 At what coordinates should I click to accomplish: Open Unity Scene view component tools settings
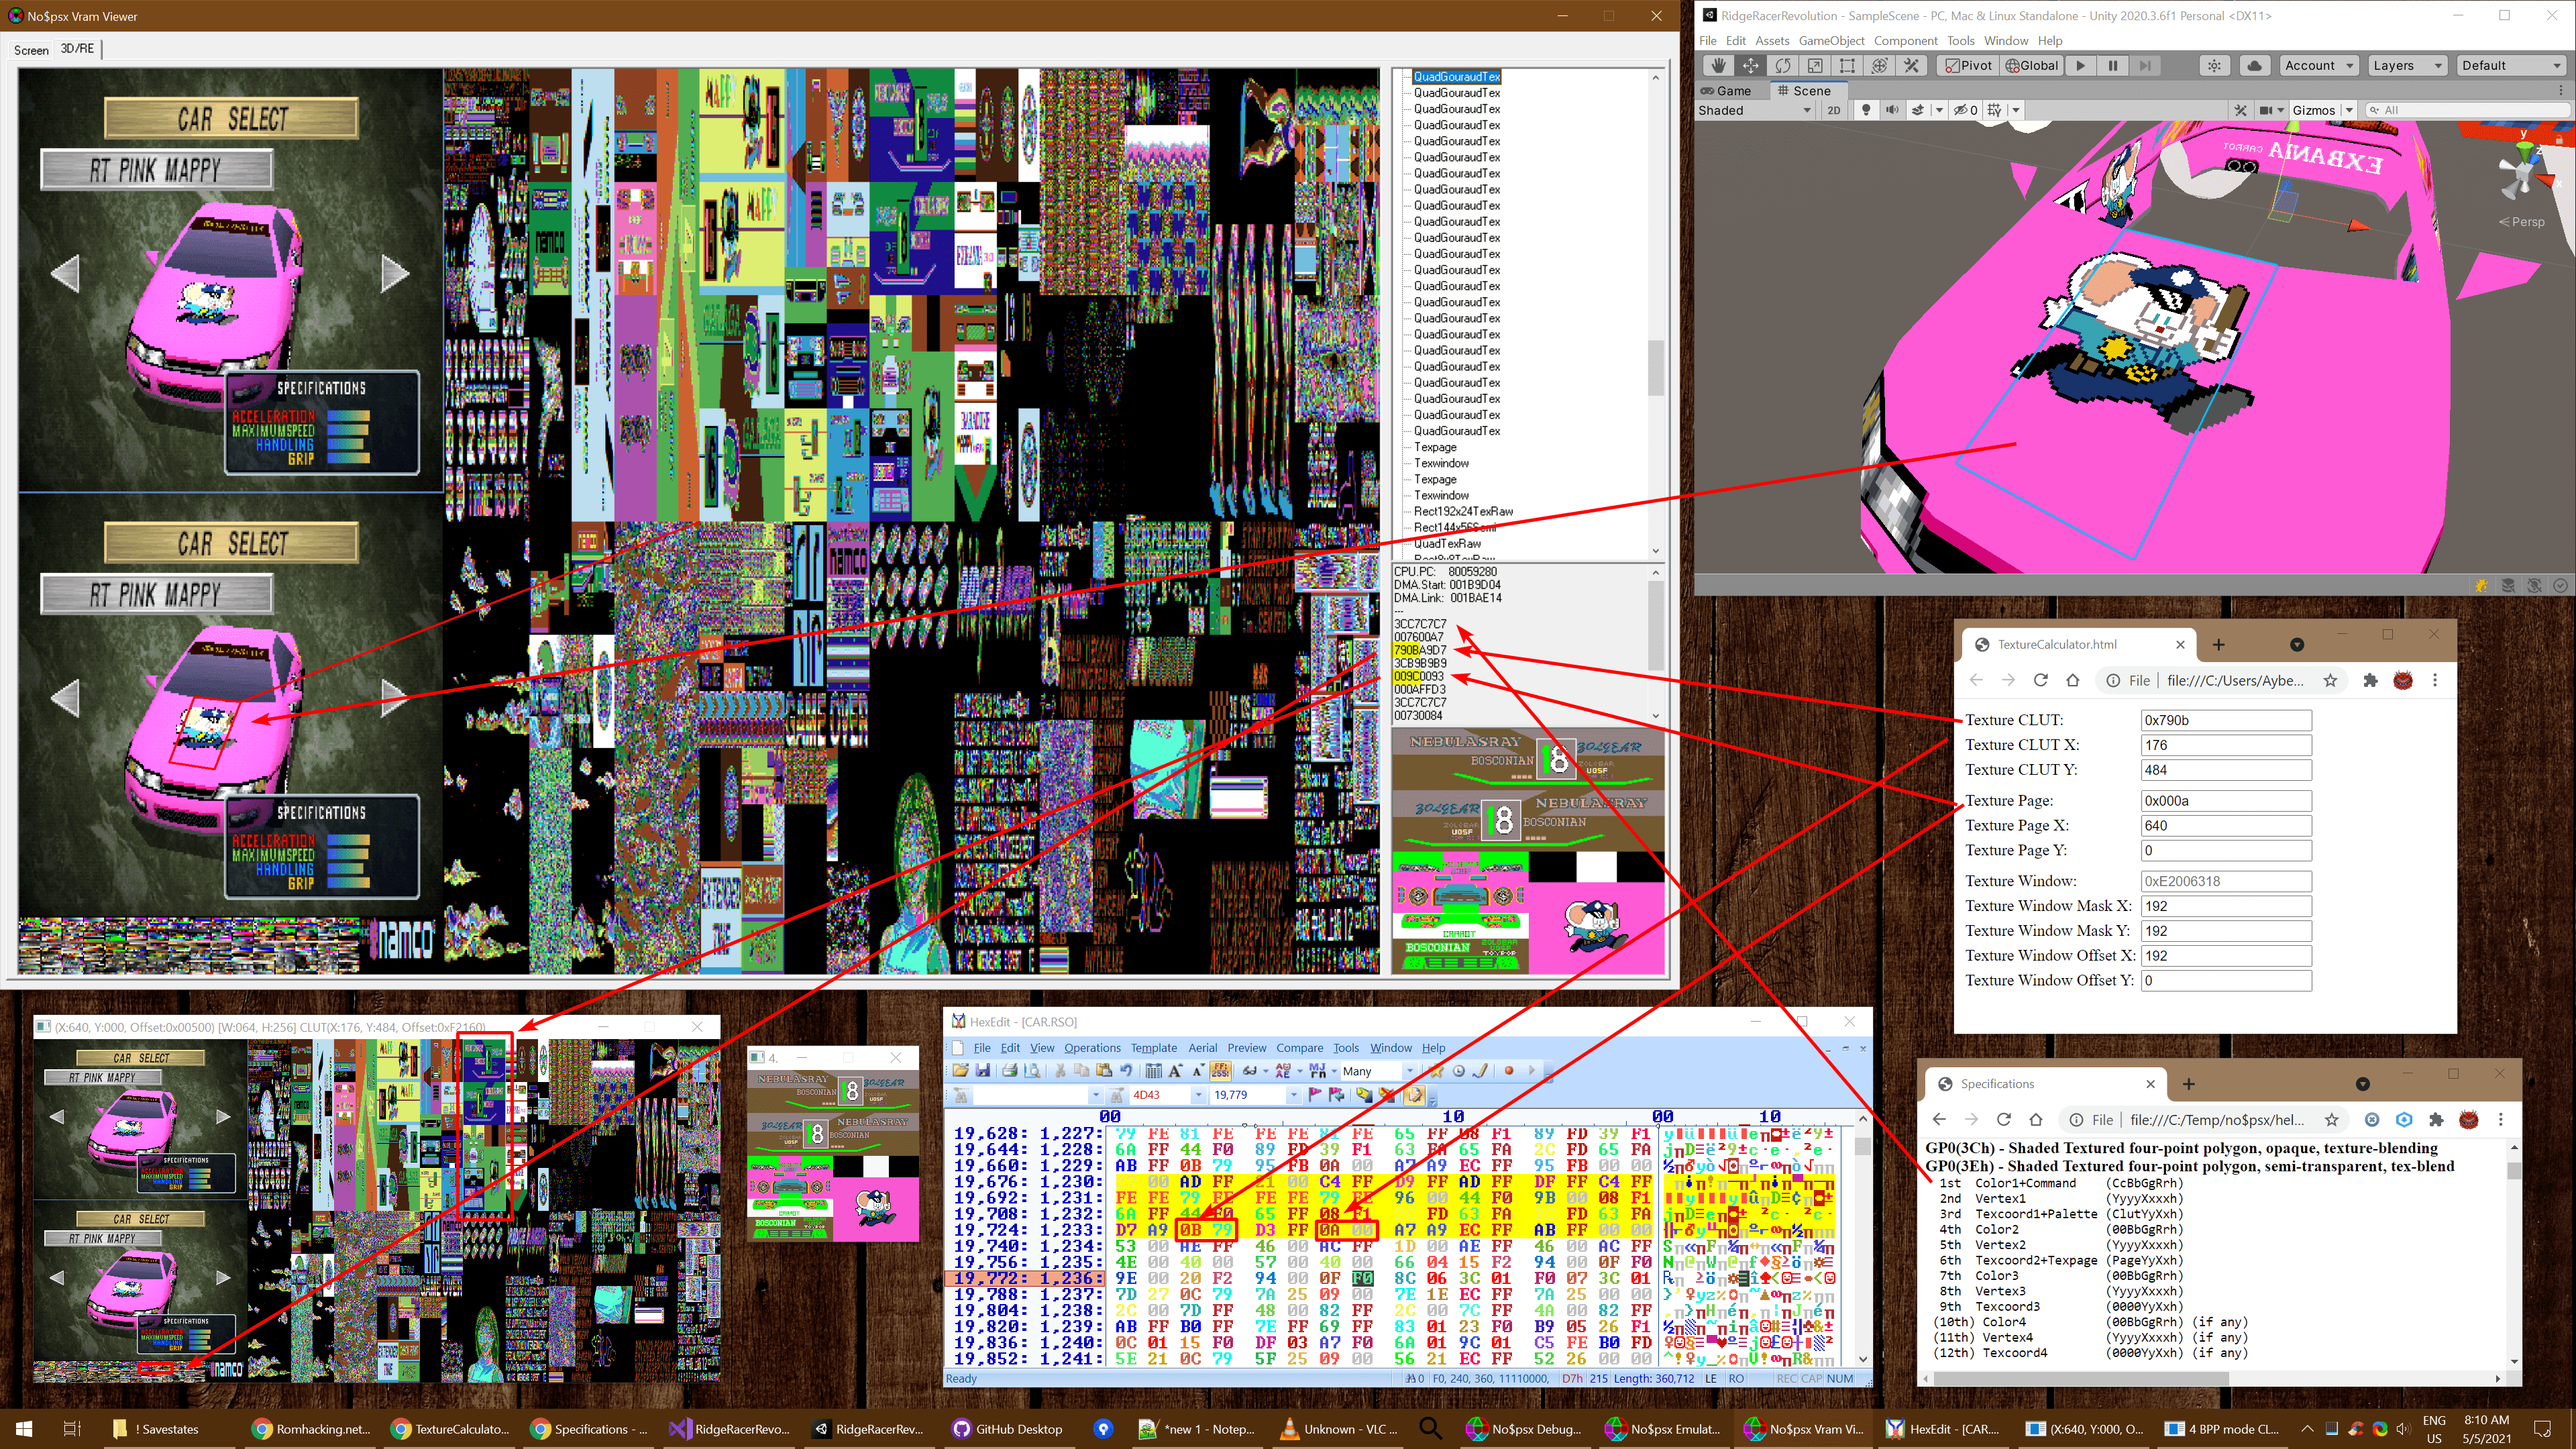2240,110
